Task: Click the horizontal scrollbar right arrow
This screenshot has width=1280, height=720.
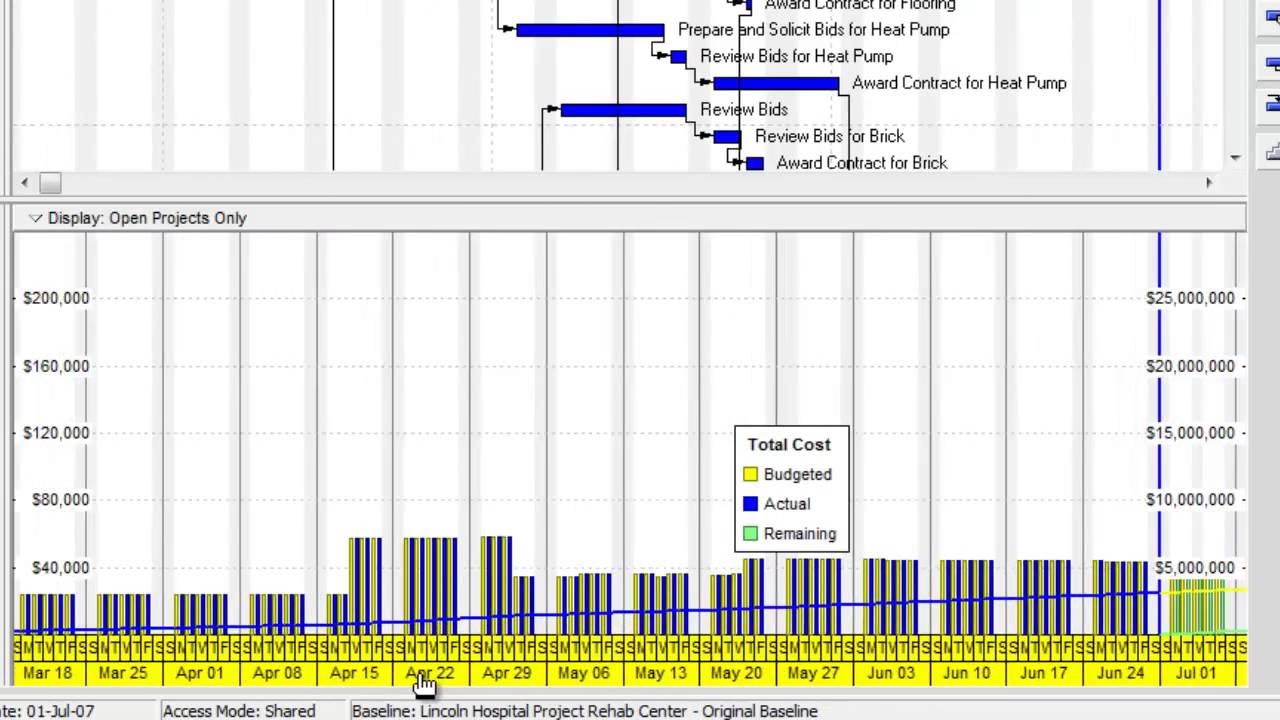Action: point(1208,183)
